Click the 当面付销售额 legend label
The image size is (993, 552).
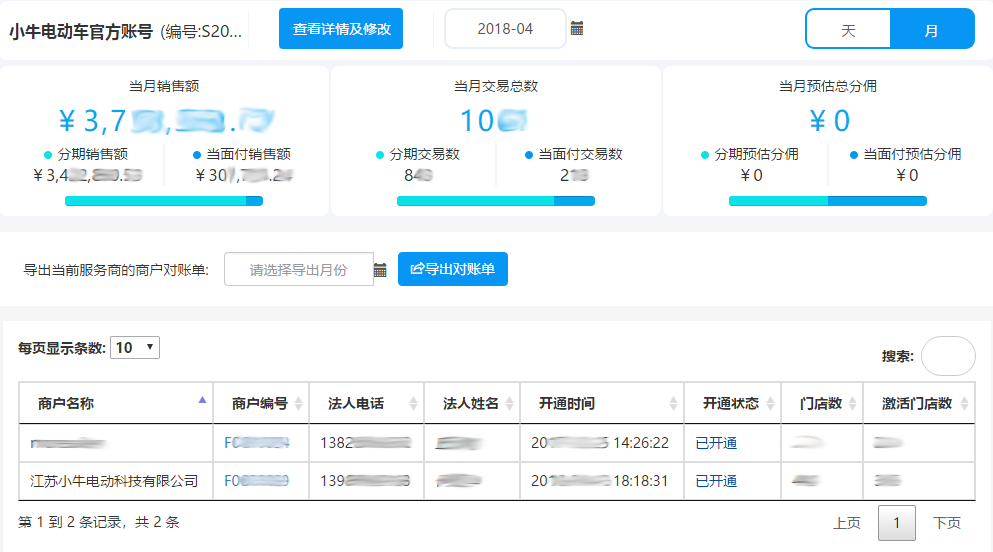pos(242,154)
